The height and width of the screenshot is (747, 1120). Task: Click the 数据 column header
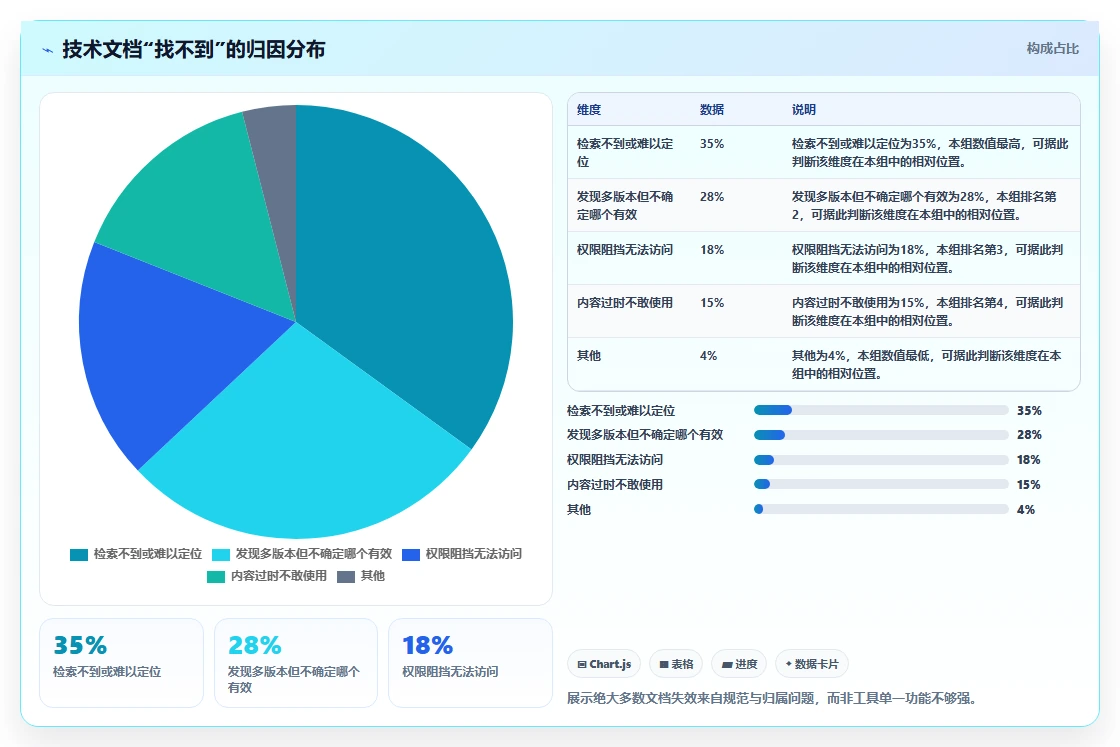pos(712,109)
